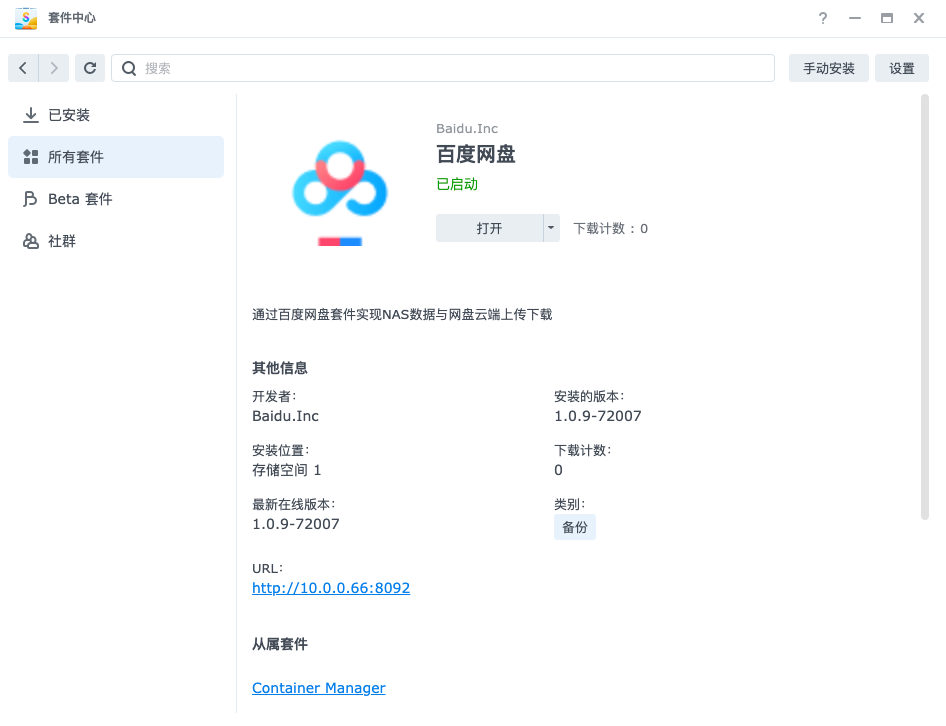Open the 设置 settings button
946x726 pixels.
coord(901,68)
